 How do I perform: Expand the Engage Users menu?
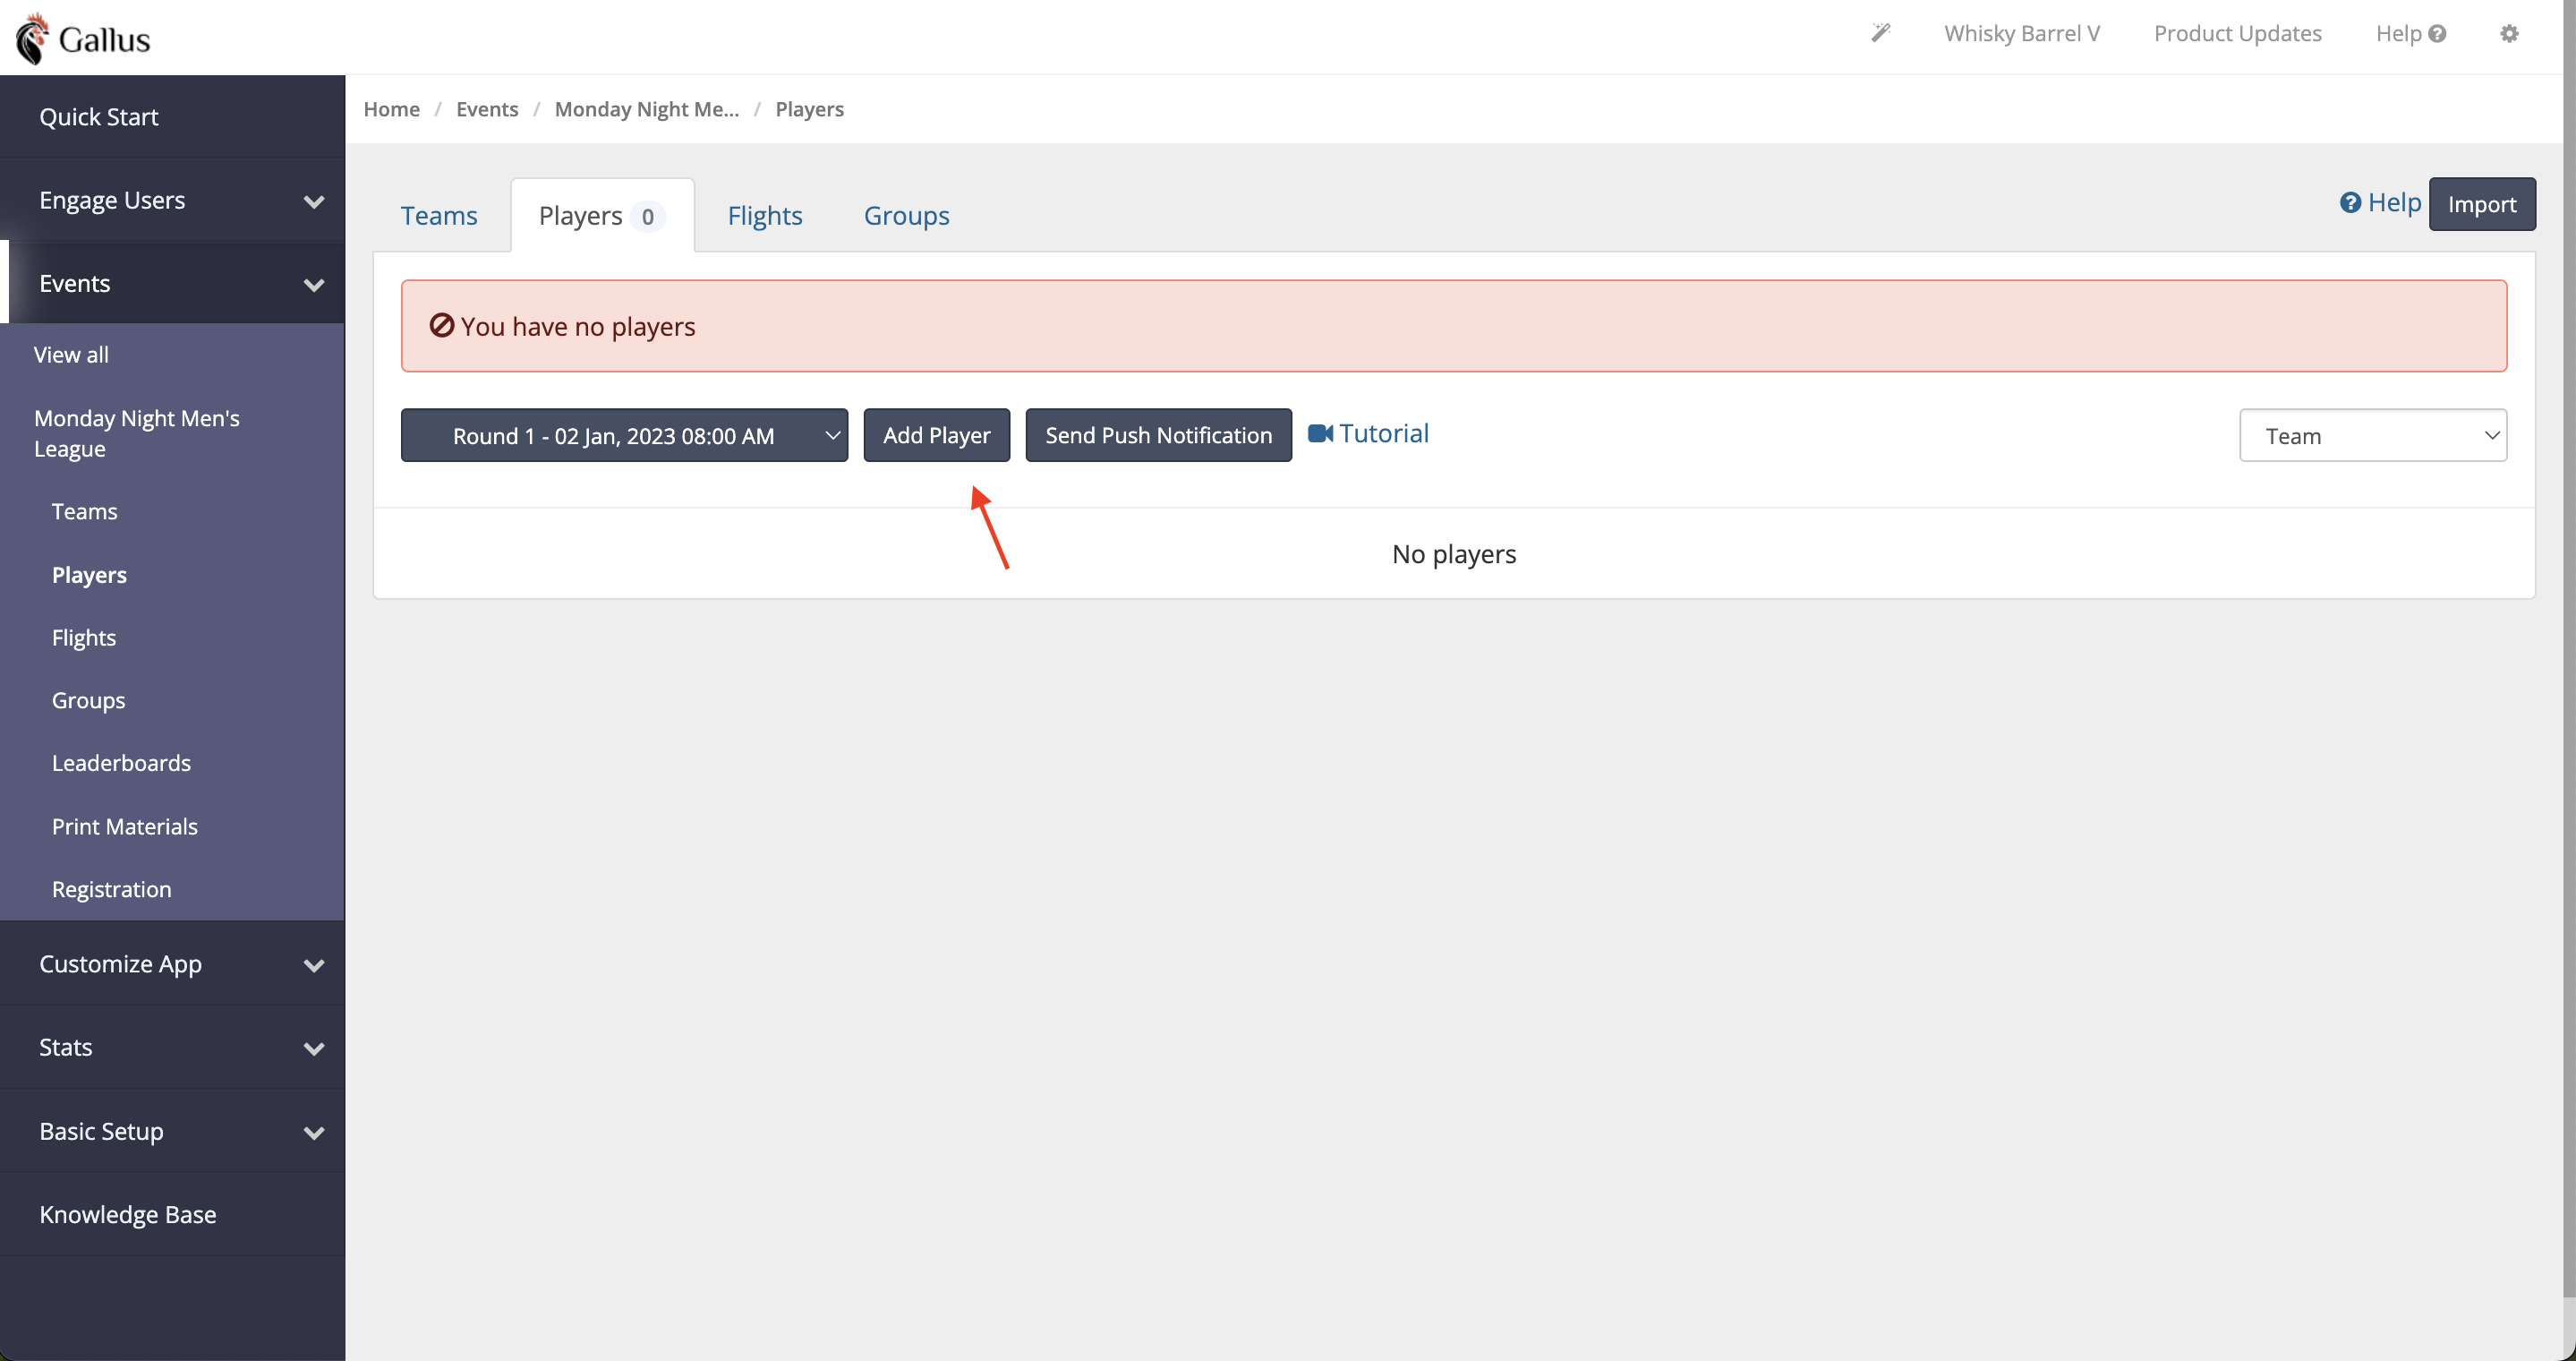[x=172, y=200]
